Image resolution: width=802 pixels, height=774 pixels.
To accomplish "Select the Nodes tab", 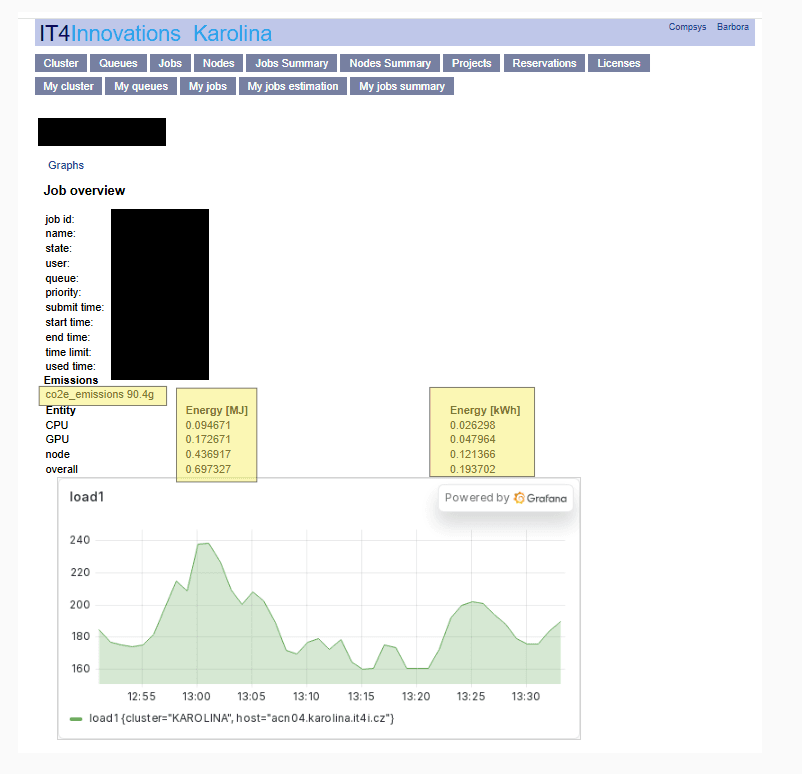I will [x=218, y=62].
